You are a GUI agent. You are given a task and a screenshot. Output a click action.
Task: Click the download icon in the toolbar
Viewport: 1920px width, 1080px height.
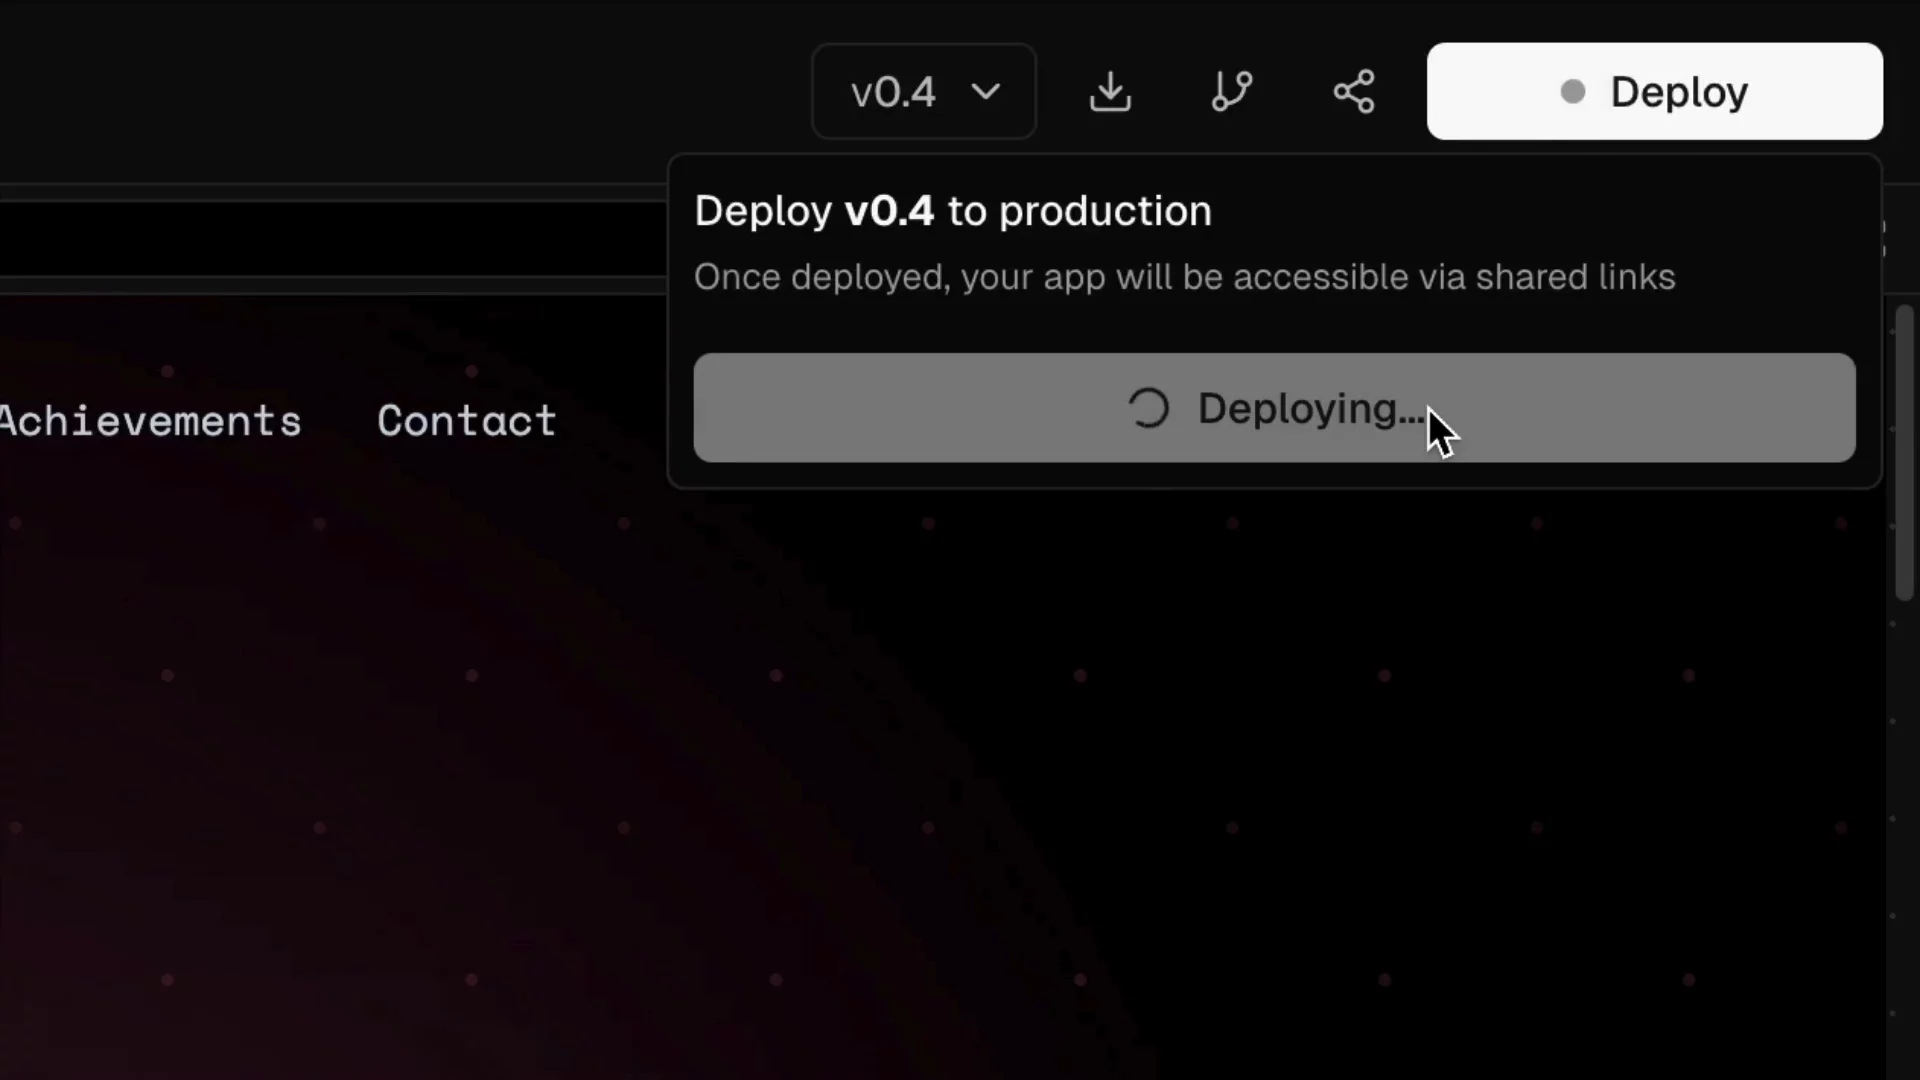click(1110, 92)
